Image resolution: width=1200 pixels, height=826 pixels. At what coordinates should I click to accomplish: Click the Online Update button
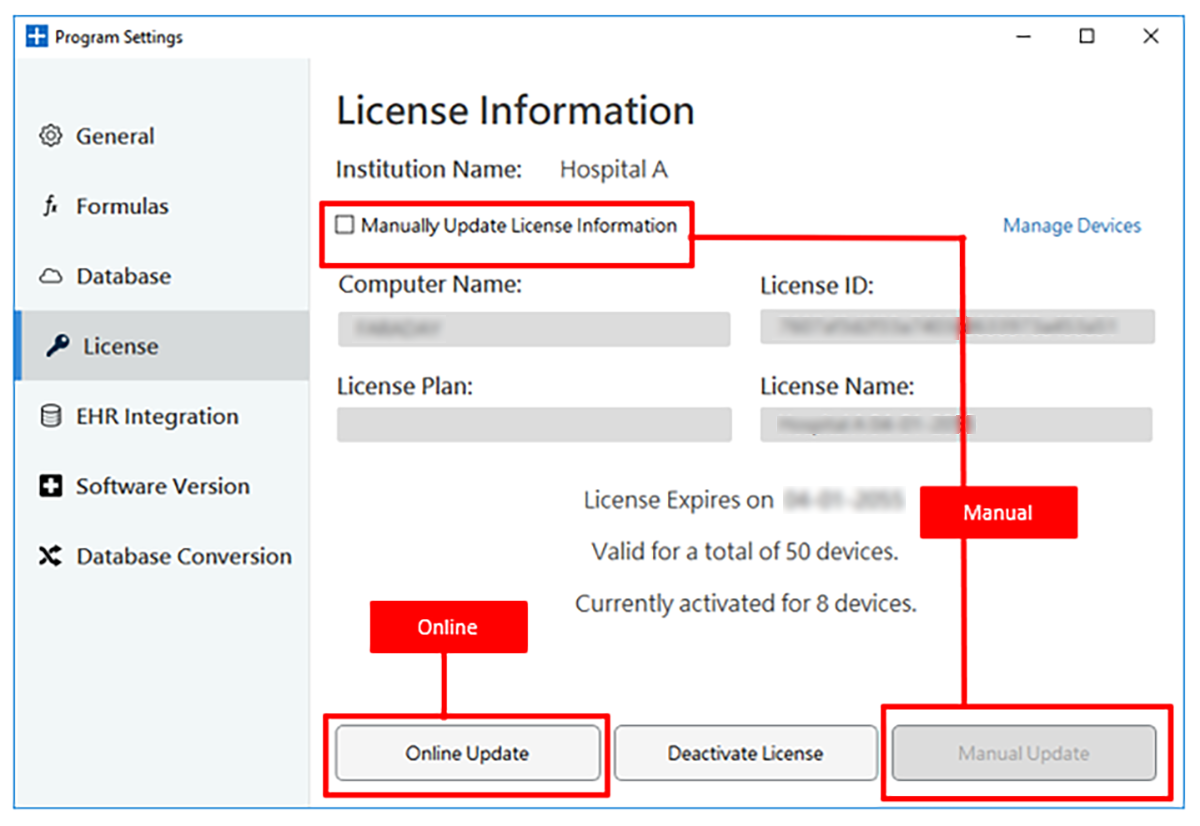coord(467,753)
